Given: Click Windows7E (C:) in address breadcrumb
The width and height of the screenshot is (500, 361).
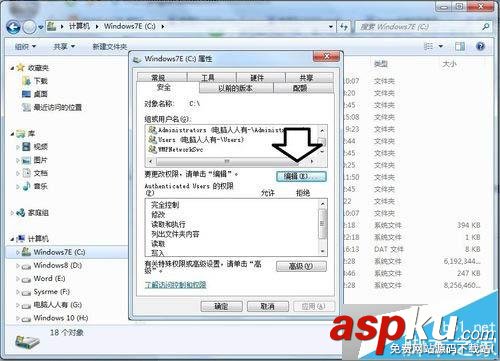Looking at the screenshot, I should coord(130,26).
